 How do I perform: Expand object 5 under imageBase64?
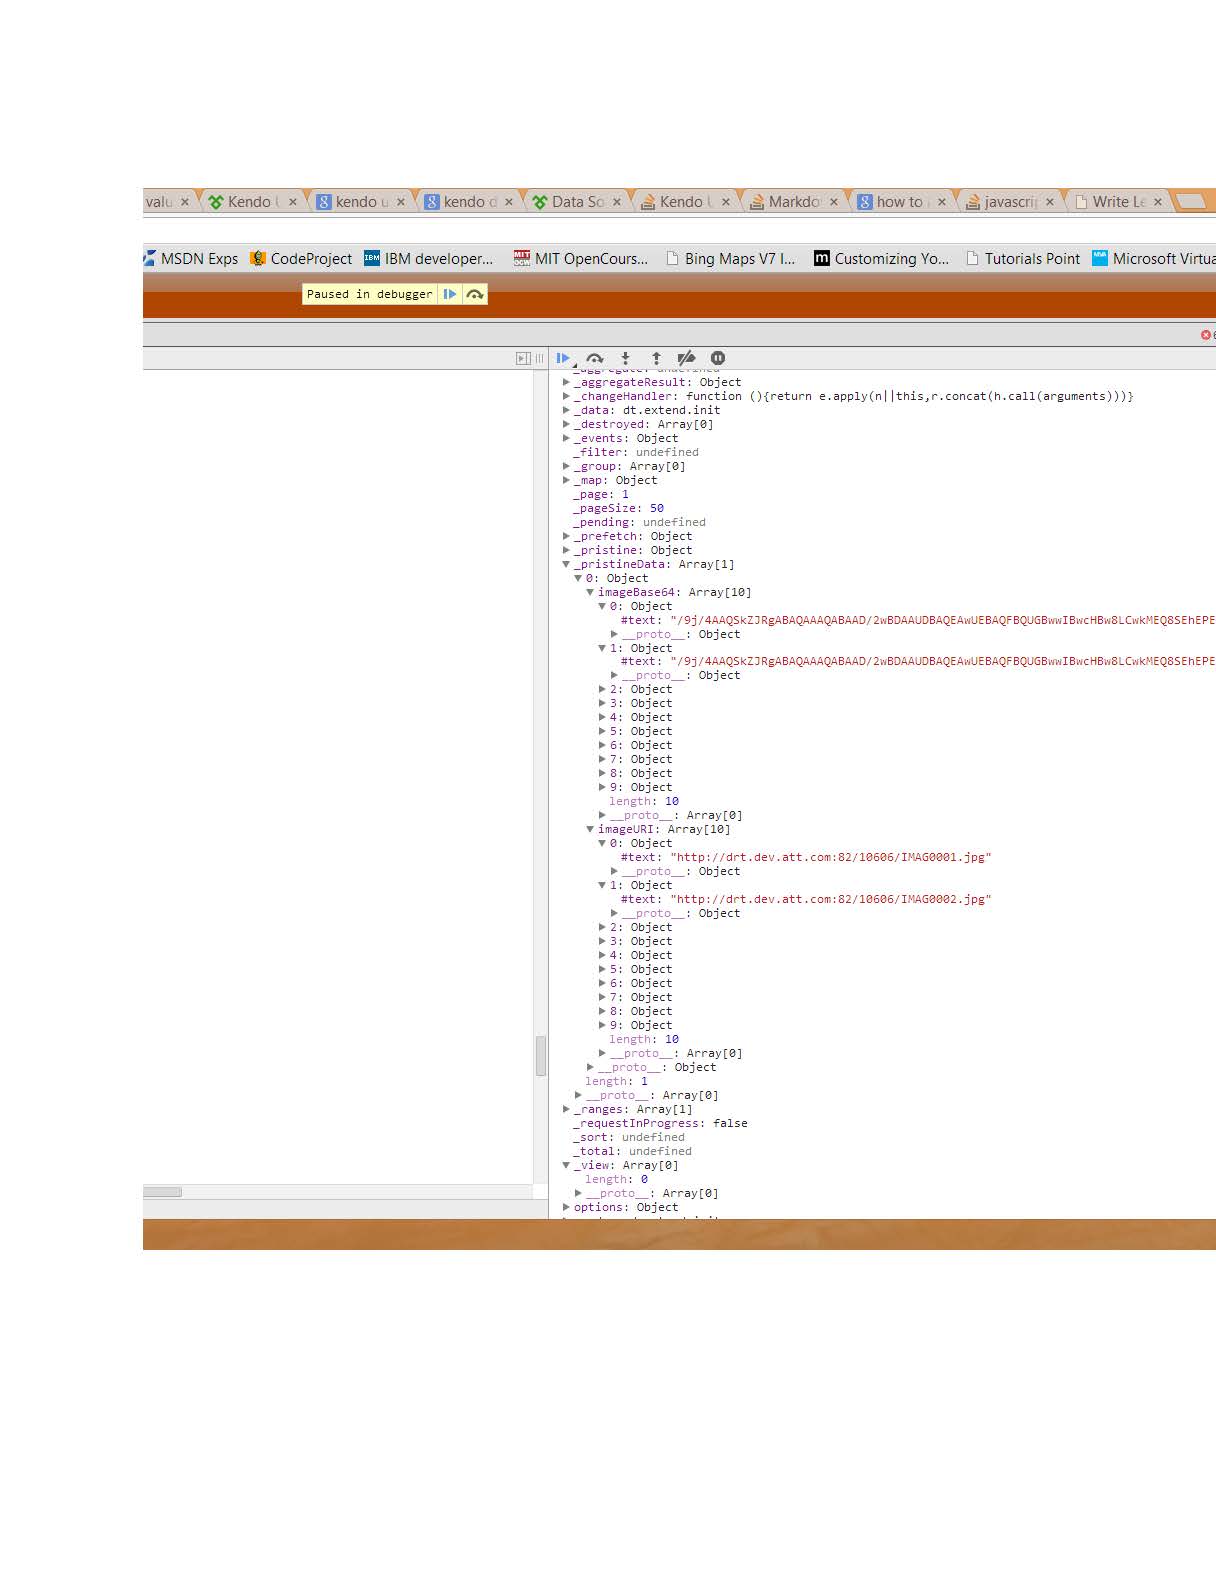coord(602,731)
